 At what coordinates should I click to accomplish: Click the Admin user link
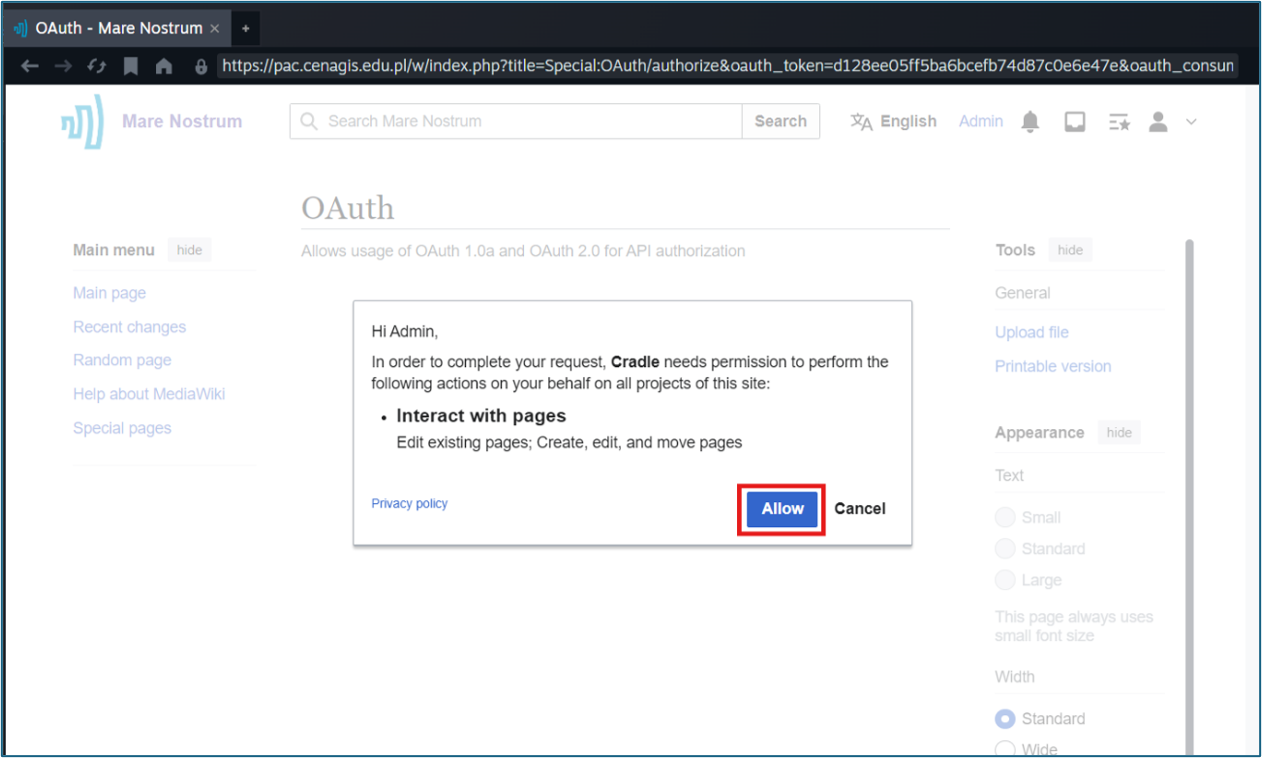click(x=981, y=121)
